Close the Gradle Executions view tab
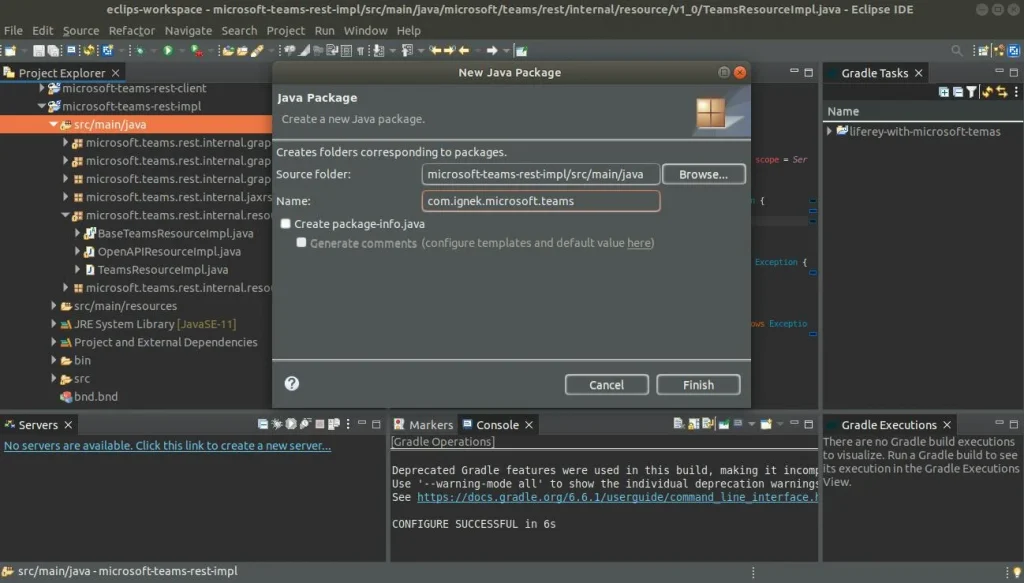Viewport: 1024px width, 583px height. pyautogui.click(x=947, y=424)
